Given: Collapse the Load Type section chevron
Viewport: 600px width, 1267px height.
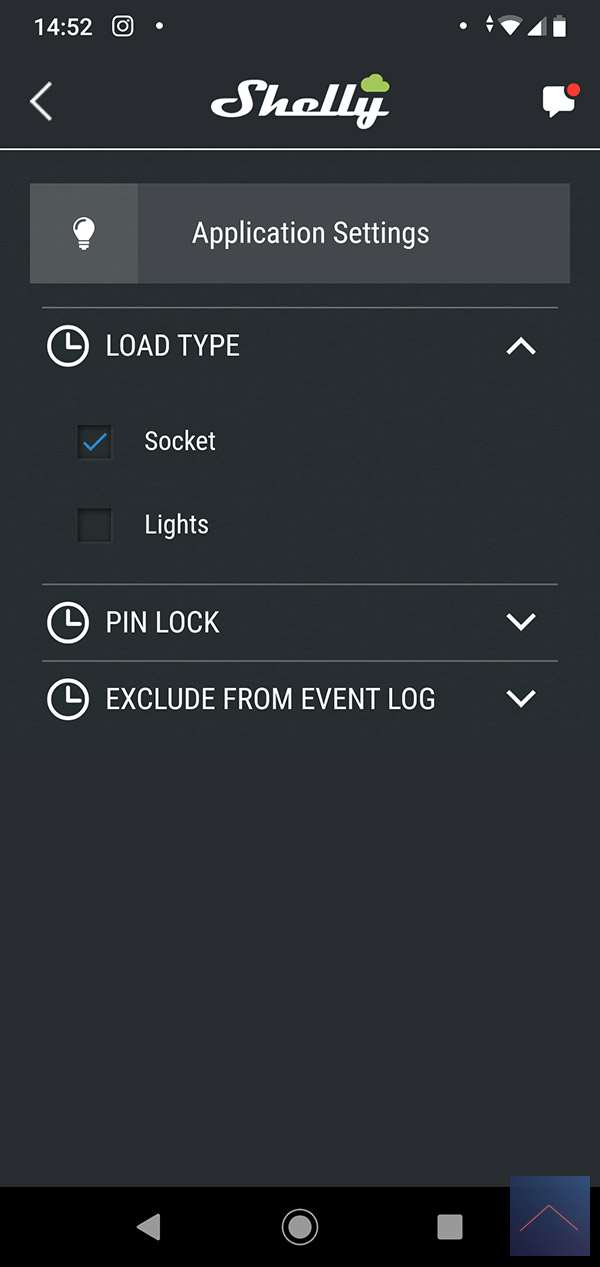Looking at the screenshot, I should click(x=521, y=346).
